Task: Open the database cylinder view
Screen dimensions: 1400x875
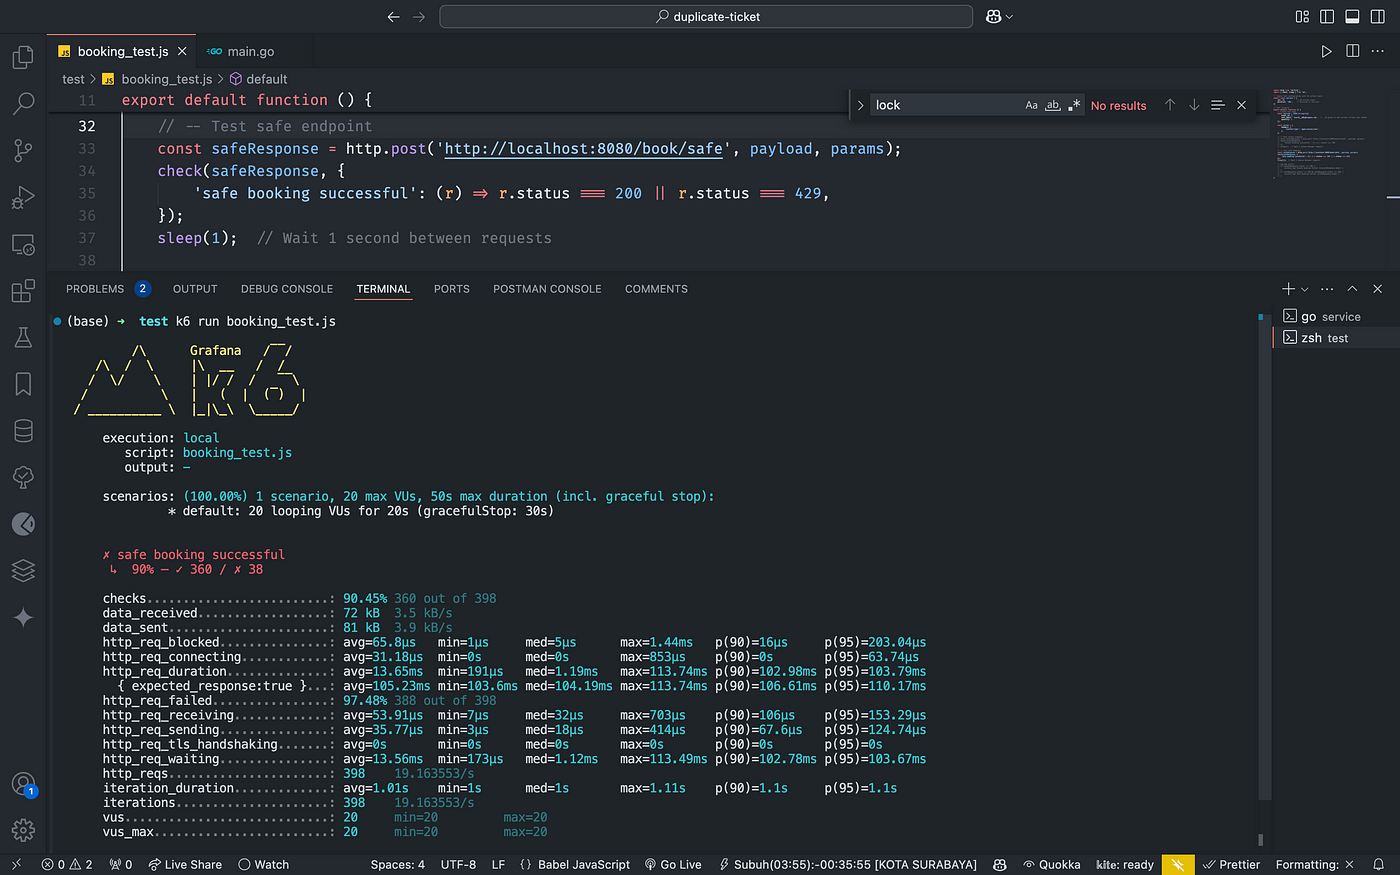Action: coord(23,431)
